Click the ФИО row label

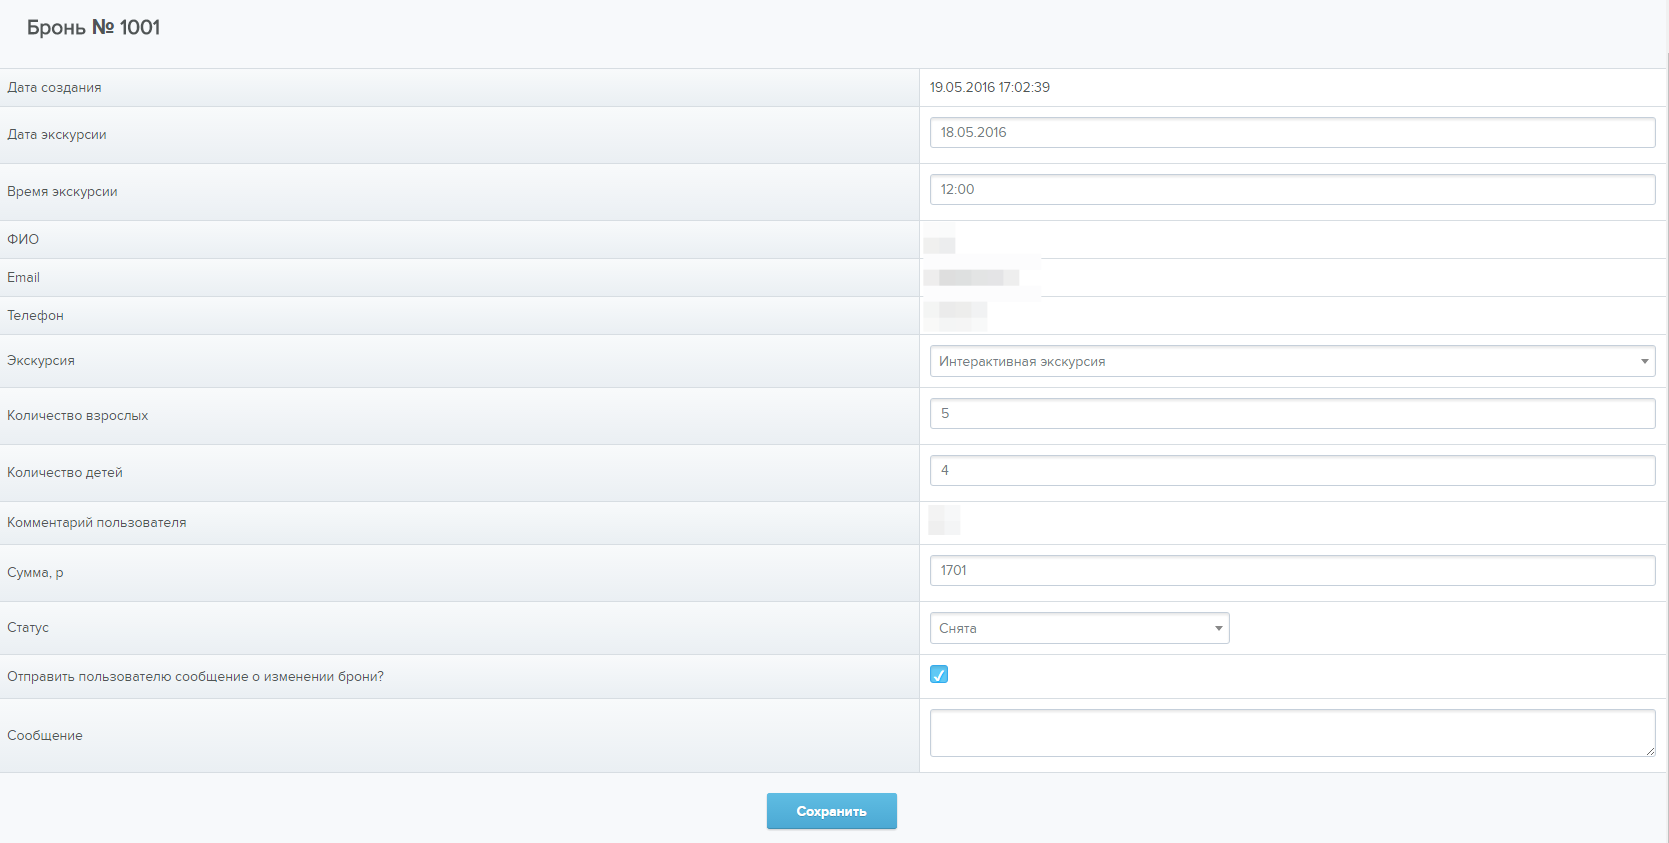(x=23, y=240)
